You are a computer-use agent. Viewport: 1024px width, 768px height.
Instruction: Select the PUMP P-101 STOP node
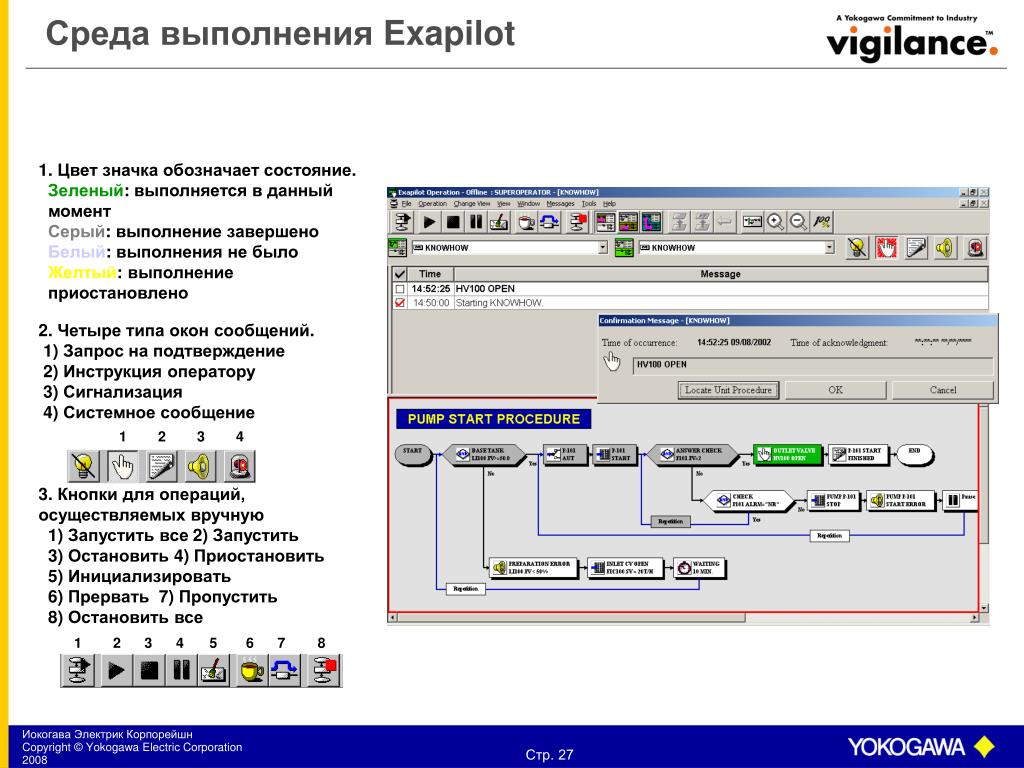coord(832,501)
